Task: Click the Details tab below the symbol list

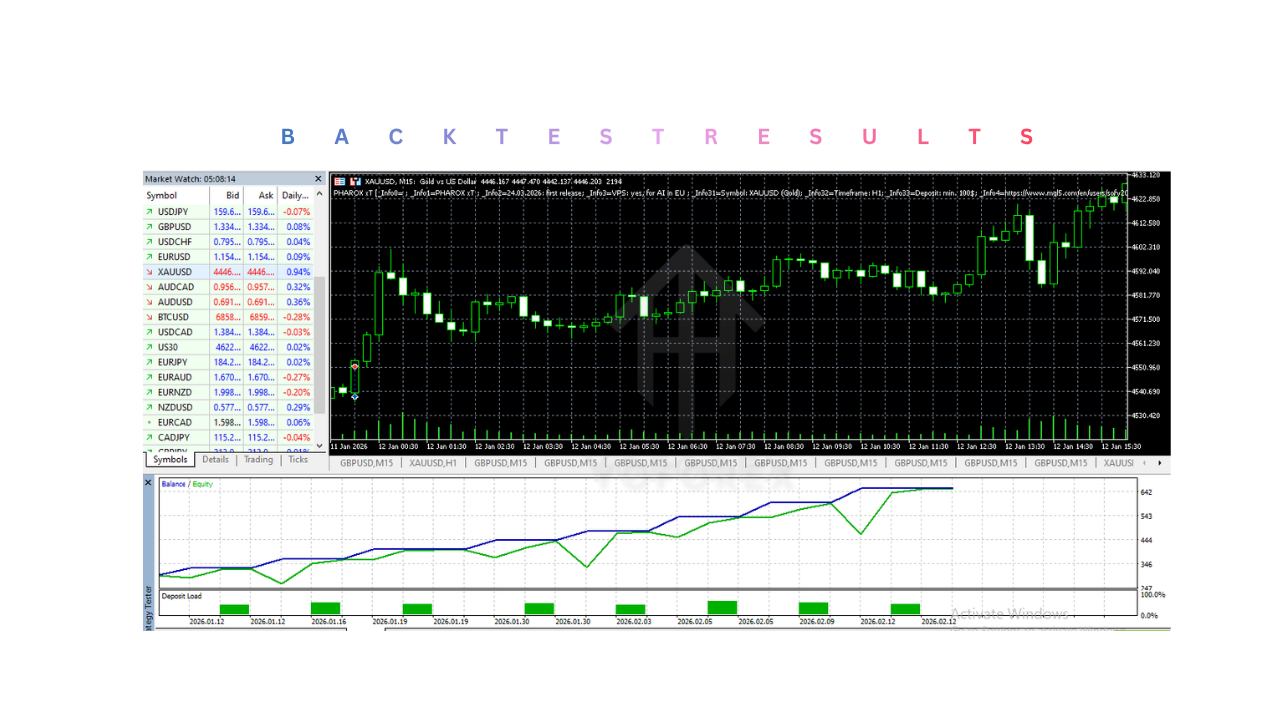Action: tap(215, 460)
